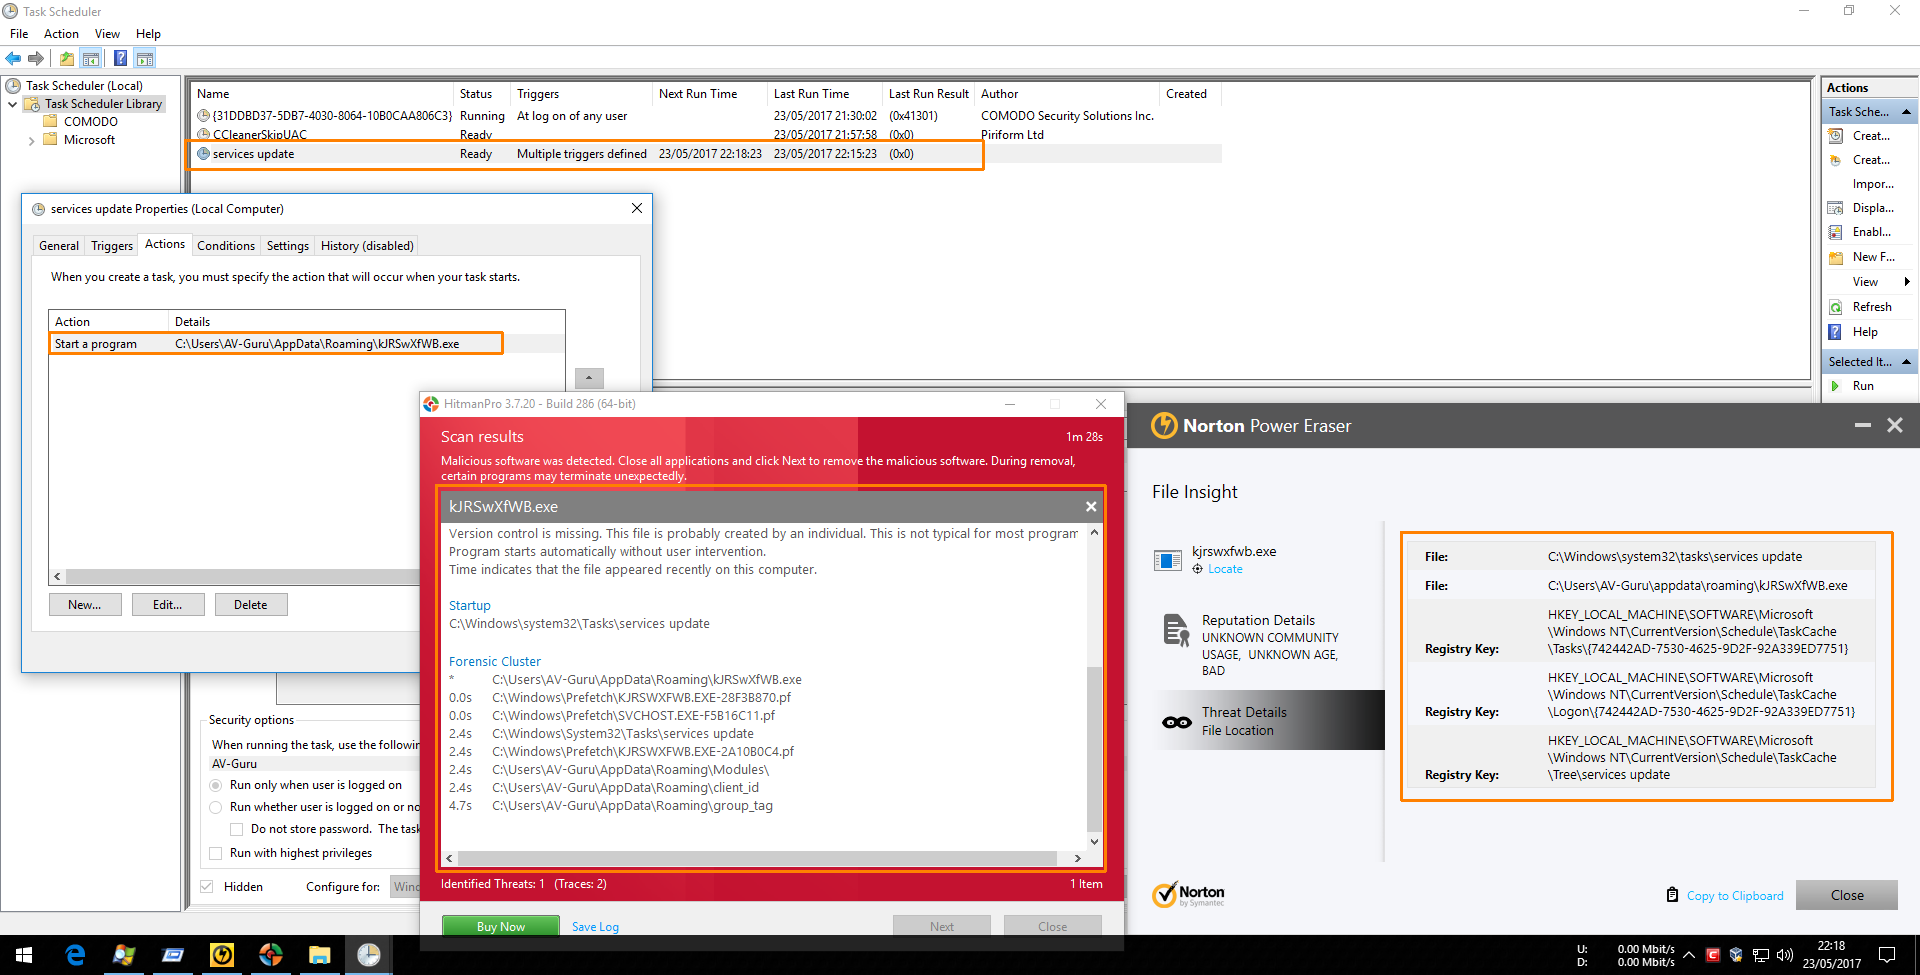The height and width of the screenshot is (975, 1920).
Task: Toggle the Hidden checkbox
Action: point(207,887)
